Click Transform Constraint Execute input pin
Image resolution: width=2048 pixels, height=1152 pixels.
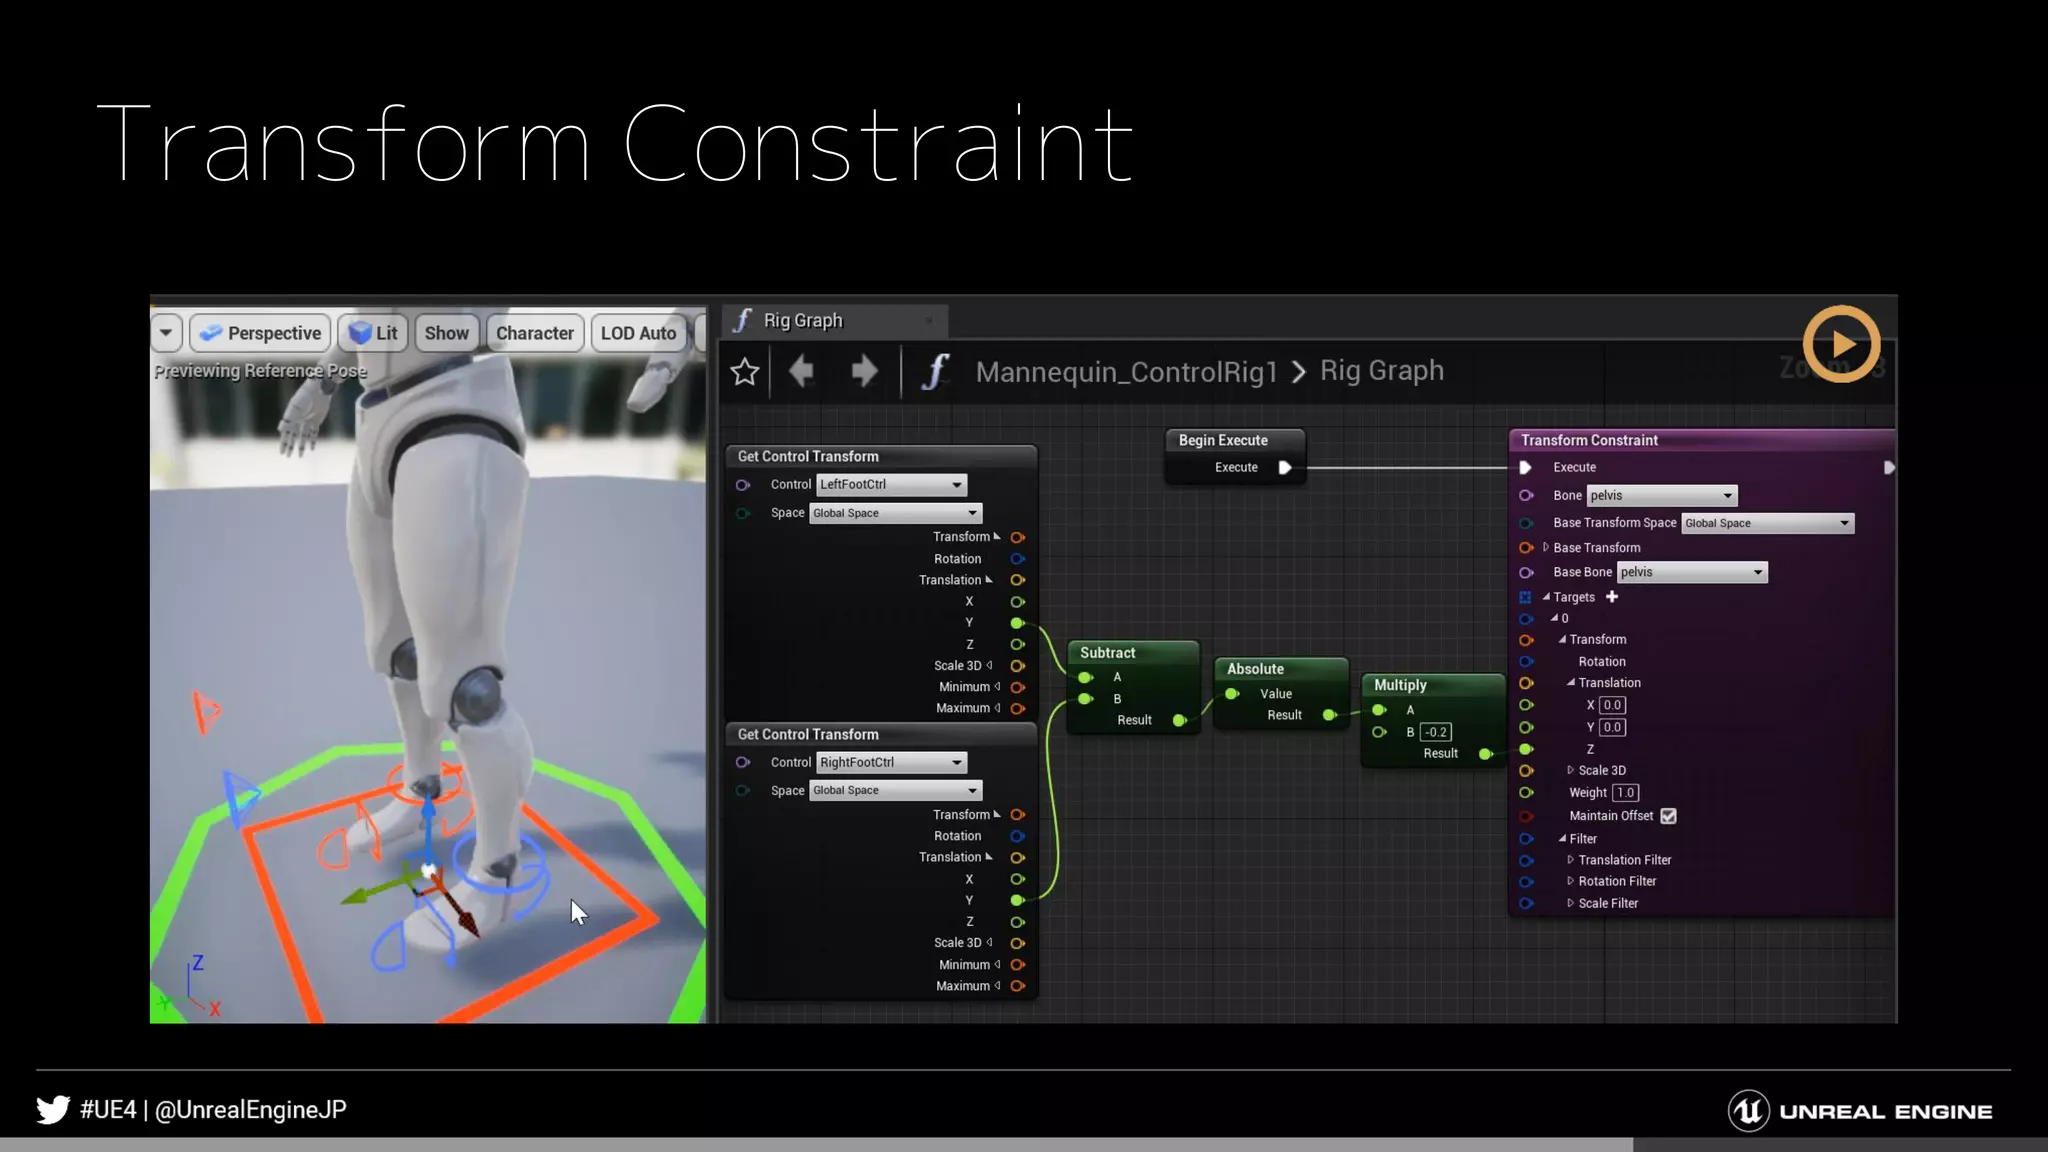coord(1525,467)
